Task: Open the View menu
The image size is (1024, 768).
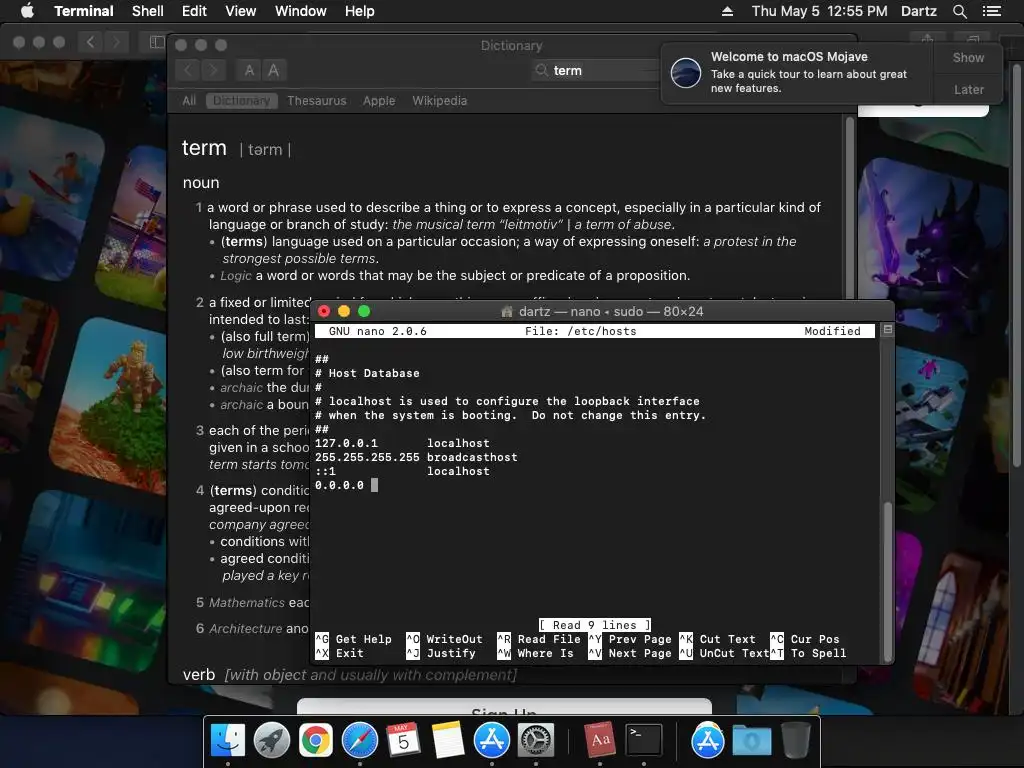Action: tap(240, 11)
